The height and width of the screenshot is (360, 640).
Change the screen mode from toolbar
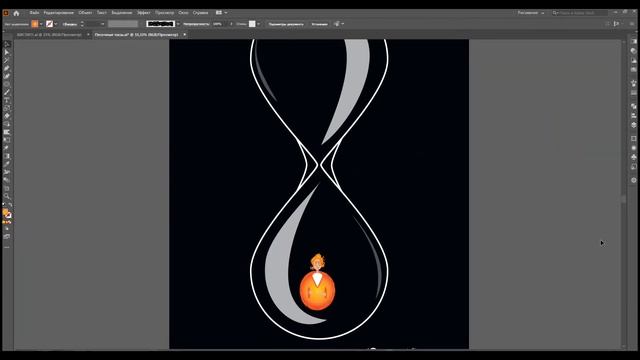click(7, 236)
